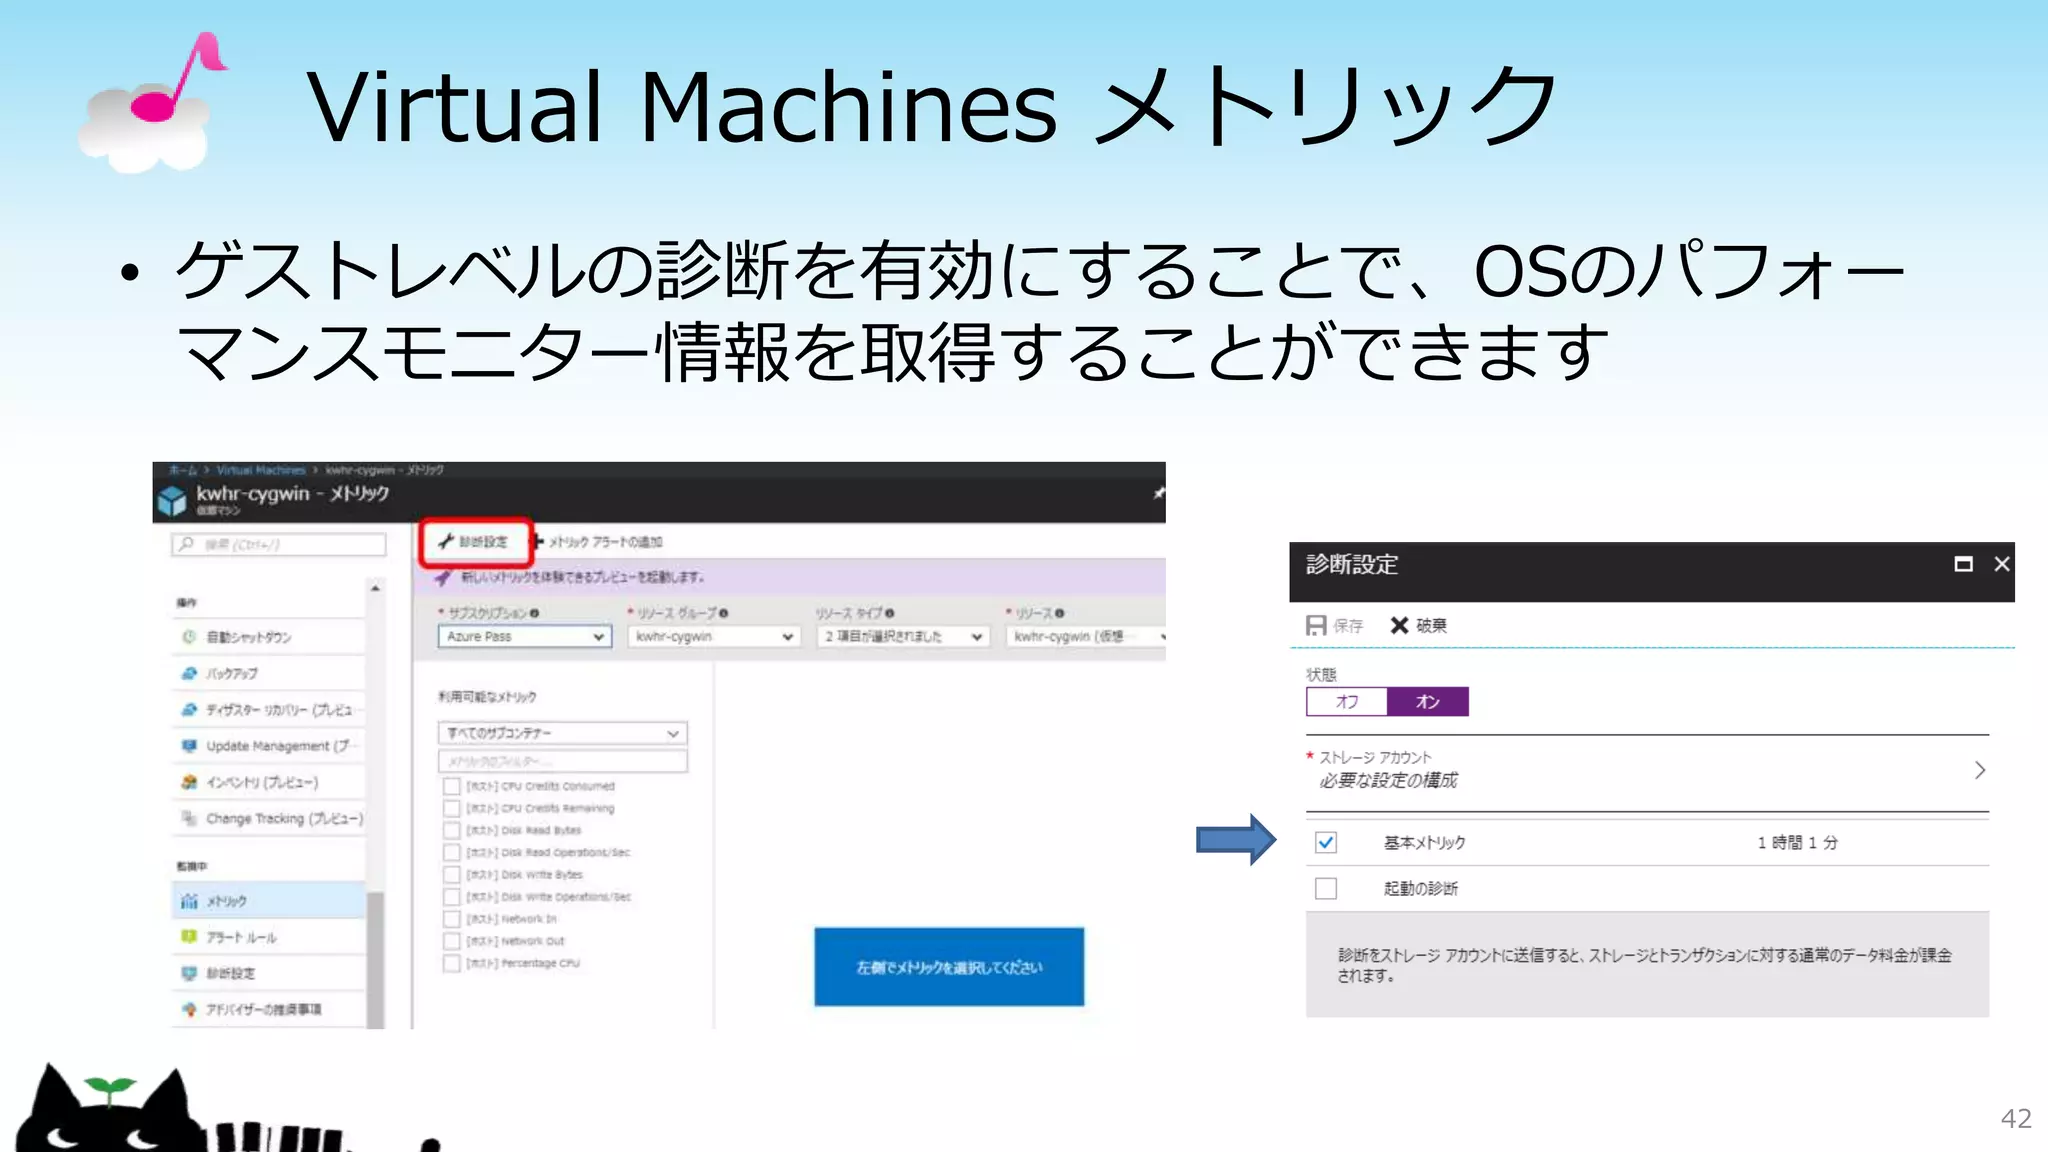2048x1152 pixels.
Task: Click the rocket icon in the preview banner
Action: 442,577
